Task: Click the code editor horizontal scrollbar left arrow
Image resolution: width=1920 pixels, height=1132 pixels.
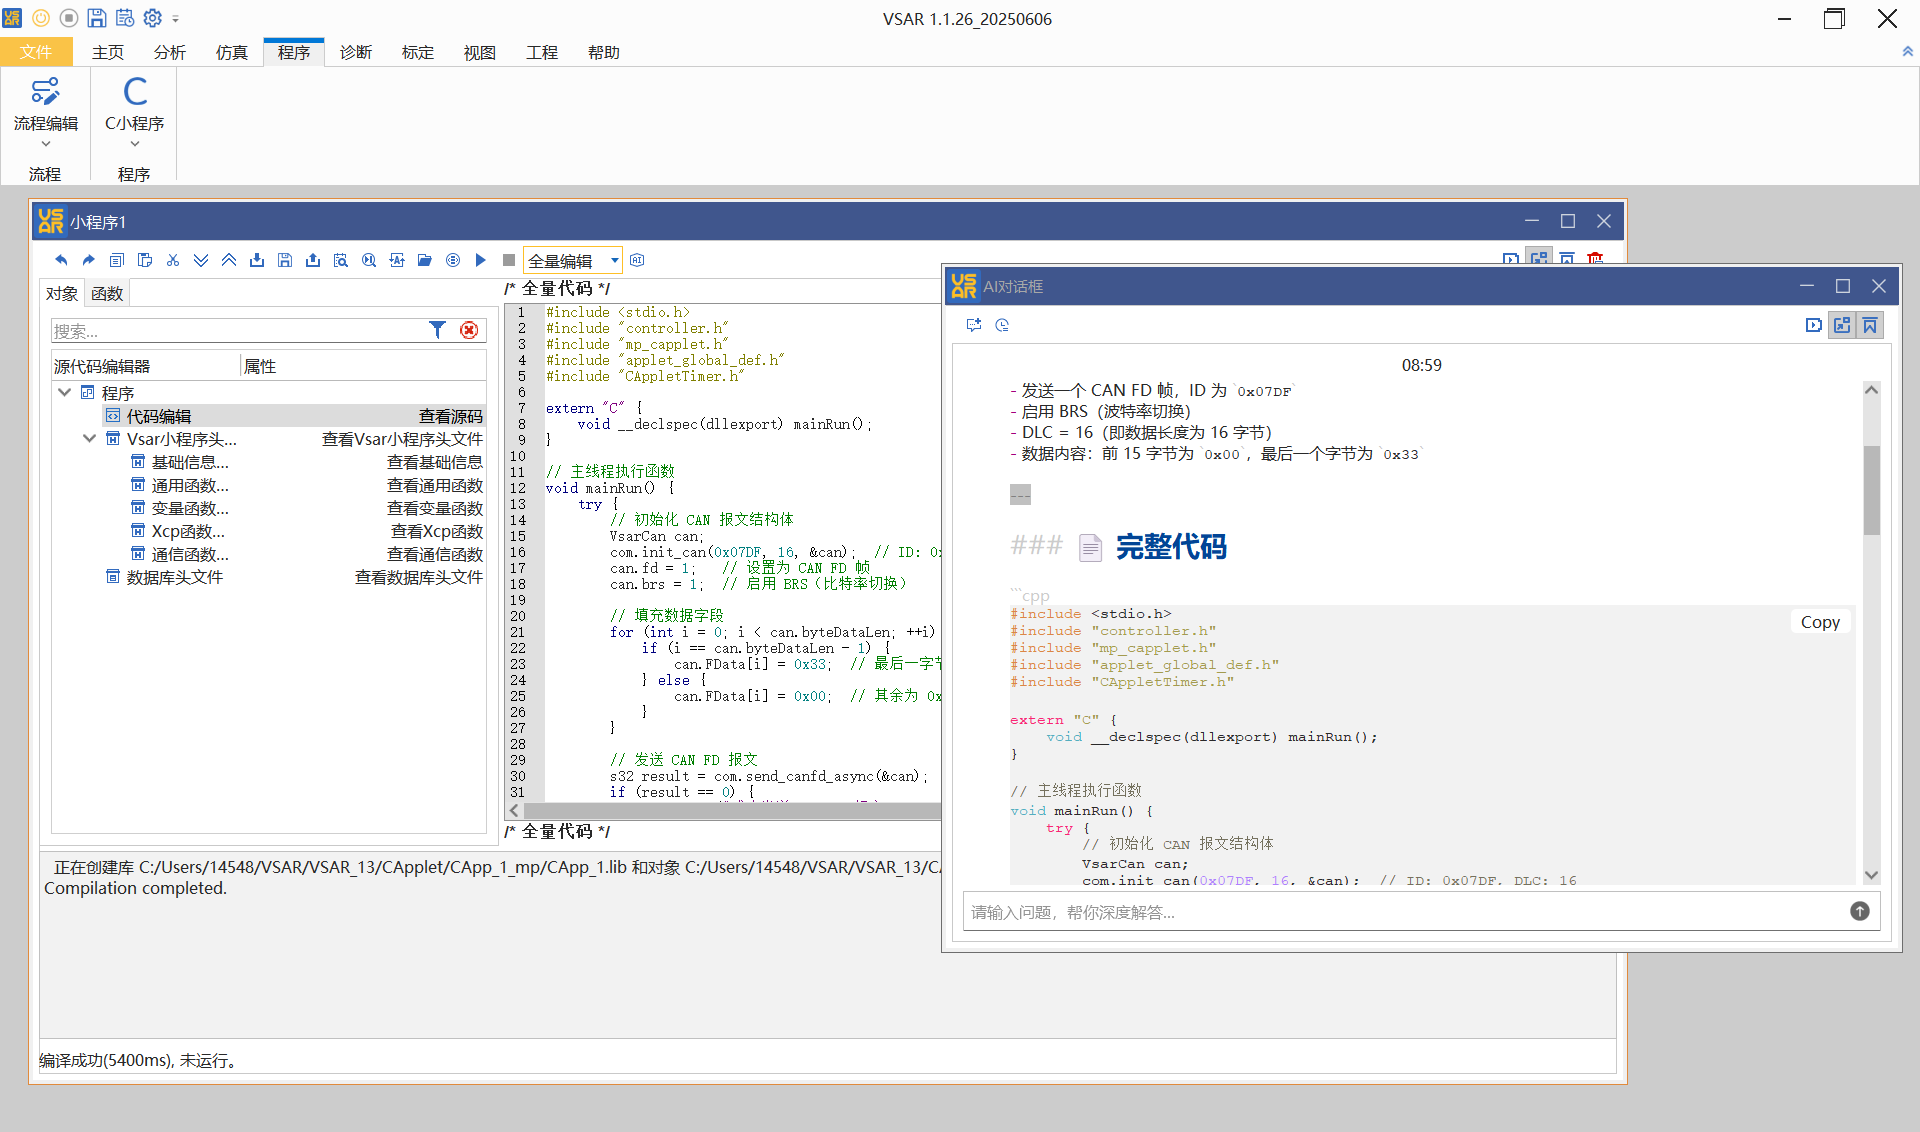Action: [x=514, y=810]
